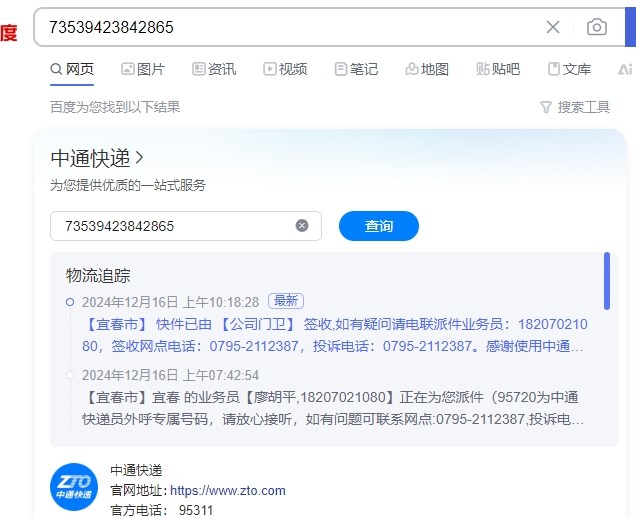
Task: Switch to the 视频 tab
Action: (x=285, y=69)
